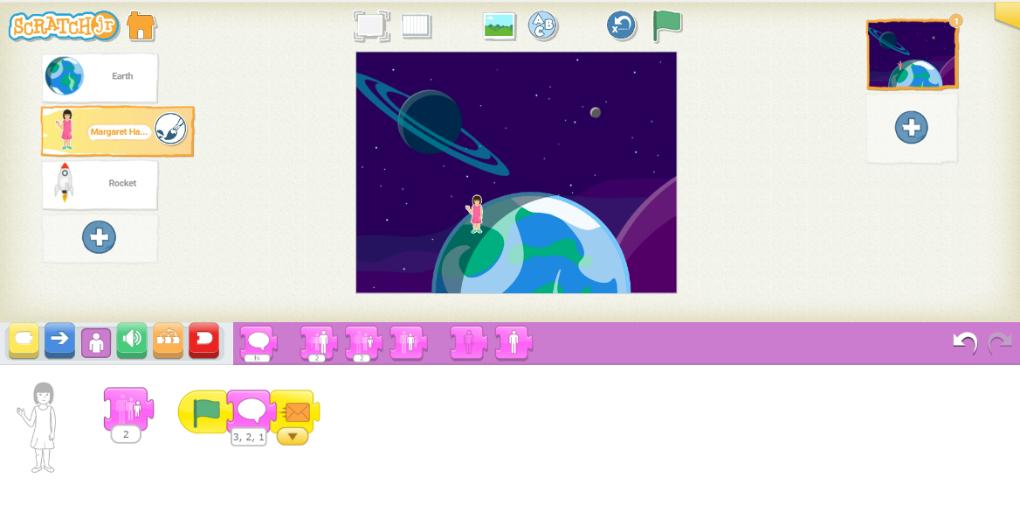Viewport: 1020px width, 520px height.
Task: Add a new page
Action: 911,128
